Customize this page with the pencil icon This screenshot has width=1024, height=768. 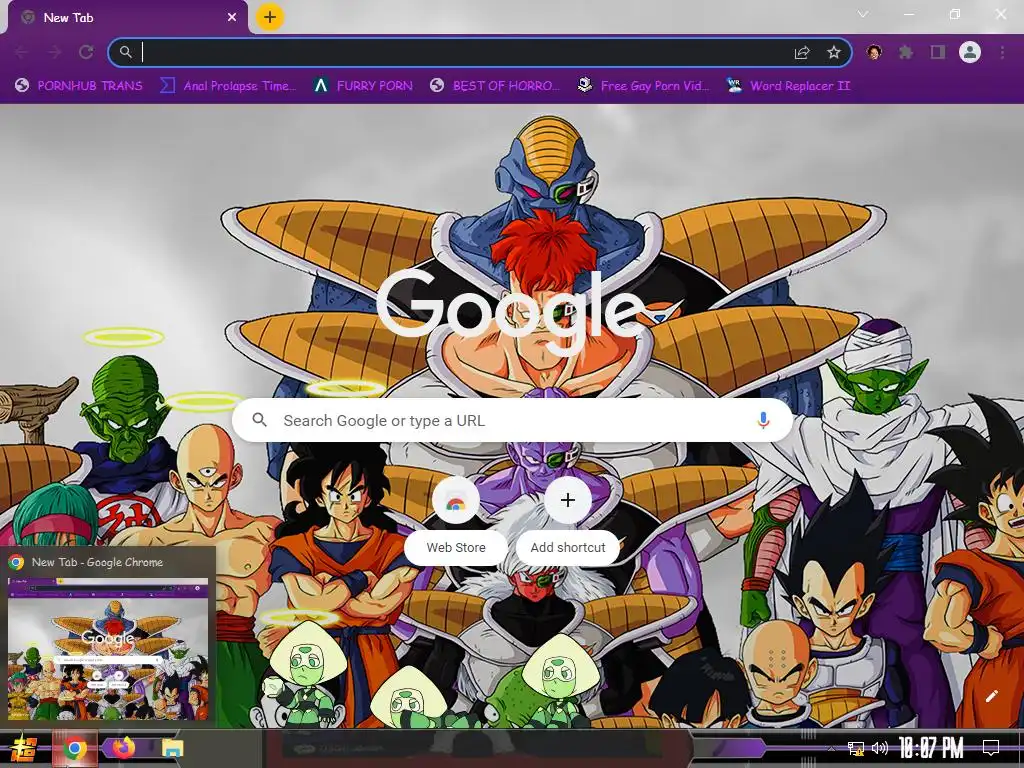point(991,696)
